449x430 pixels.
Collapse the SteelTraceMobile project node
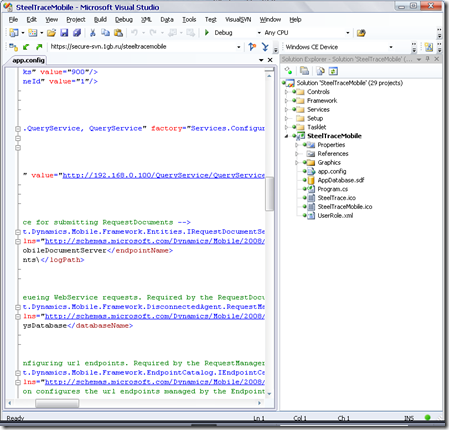pyautogui.click(x=286, y=136)
